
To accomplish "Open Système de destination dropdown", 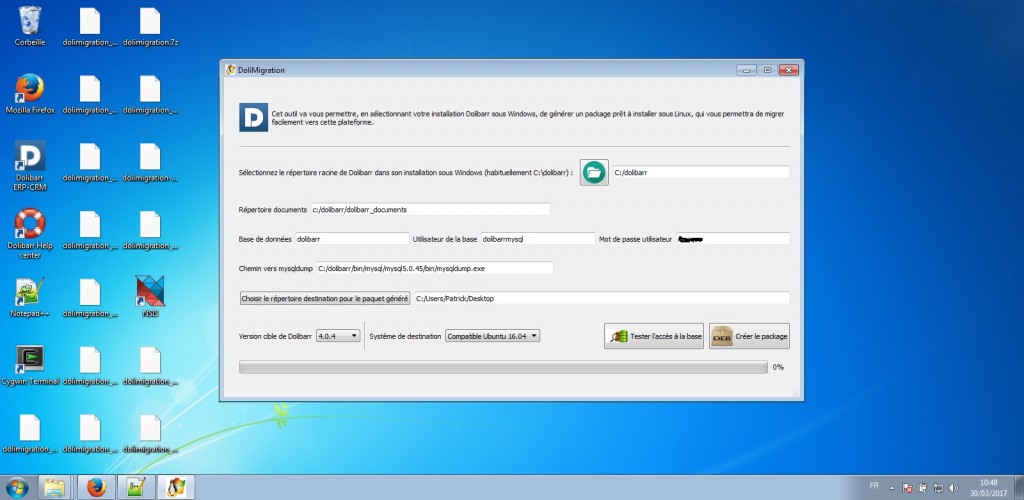I will (x=492, y=336).
